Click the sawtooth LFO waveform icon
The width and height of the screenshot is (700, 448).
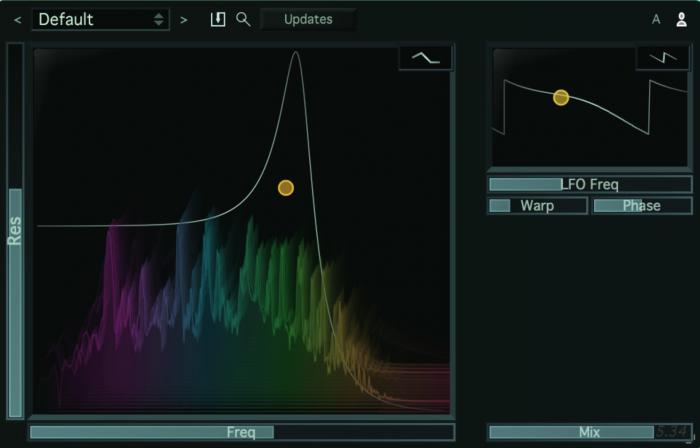(x=663, y=58)
